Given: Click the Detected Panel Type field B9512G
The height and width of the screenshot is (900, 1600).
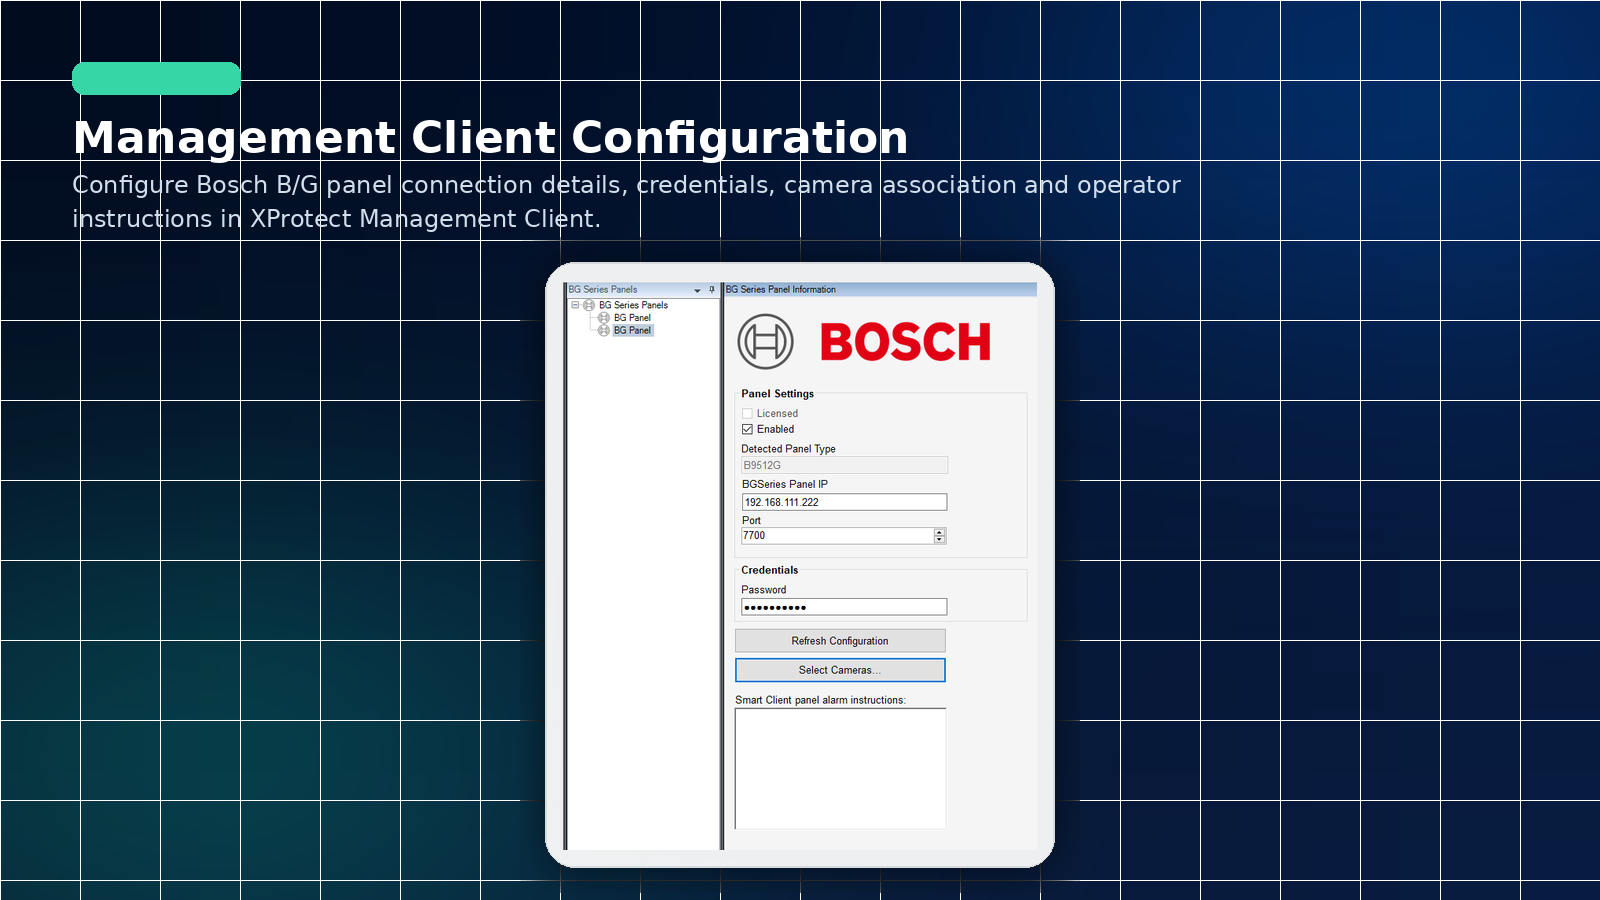Looking at the screenshot, I should (x=844, y=465).
